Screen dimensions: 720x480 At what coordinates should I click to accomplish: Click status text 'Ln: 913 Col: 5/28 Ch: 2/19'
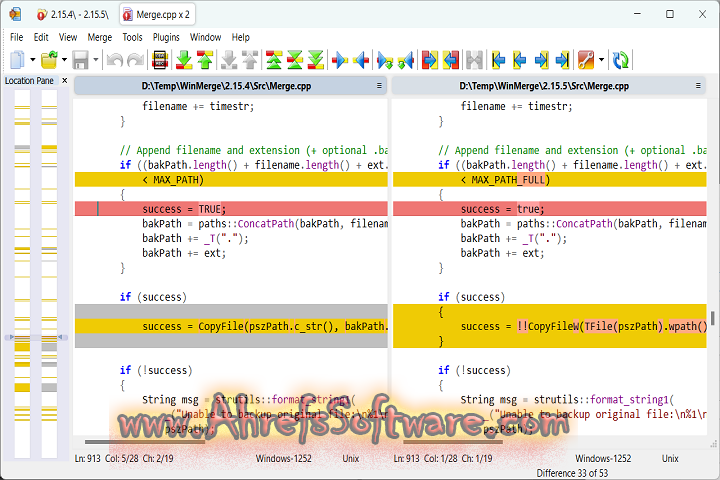click(124, 458)
